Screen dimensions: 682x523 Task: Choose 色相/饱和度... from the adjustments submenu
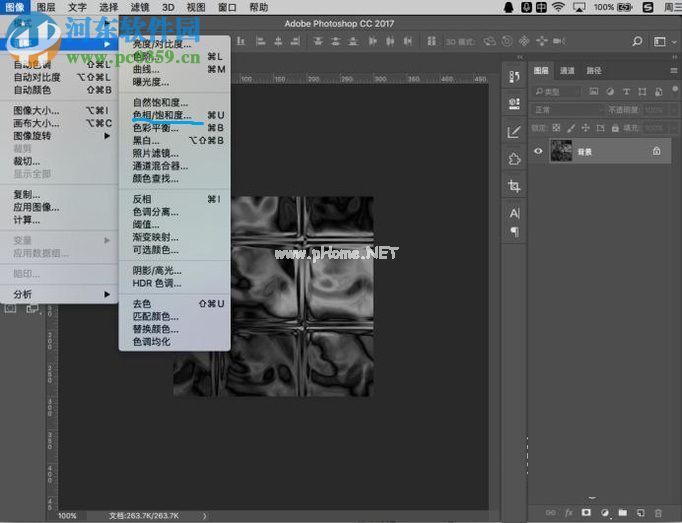point(162,115)
